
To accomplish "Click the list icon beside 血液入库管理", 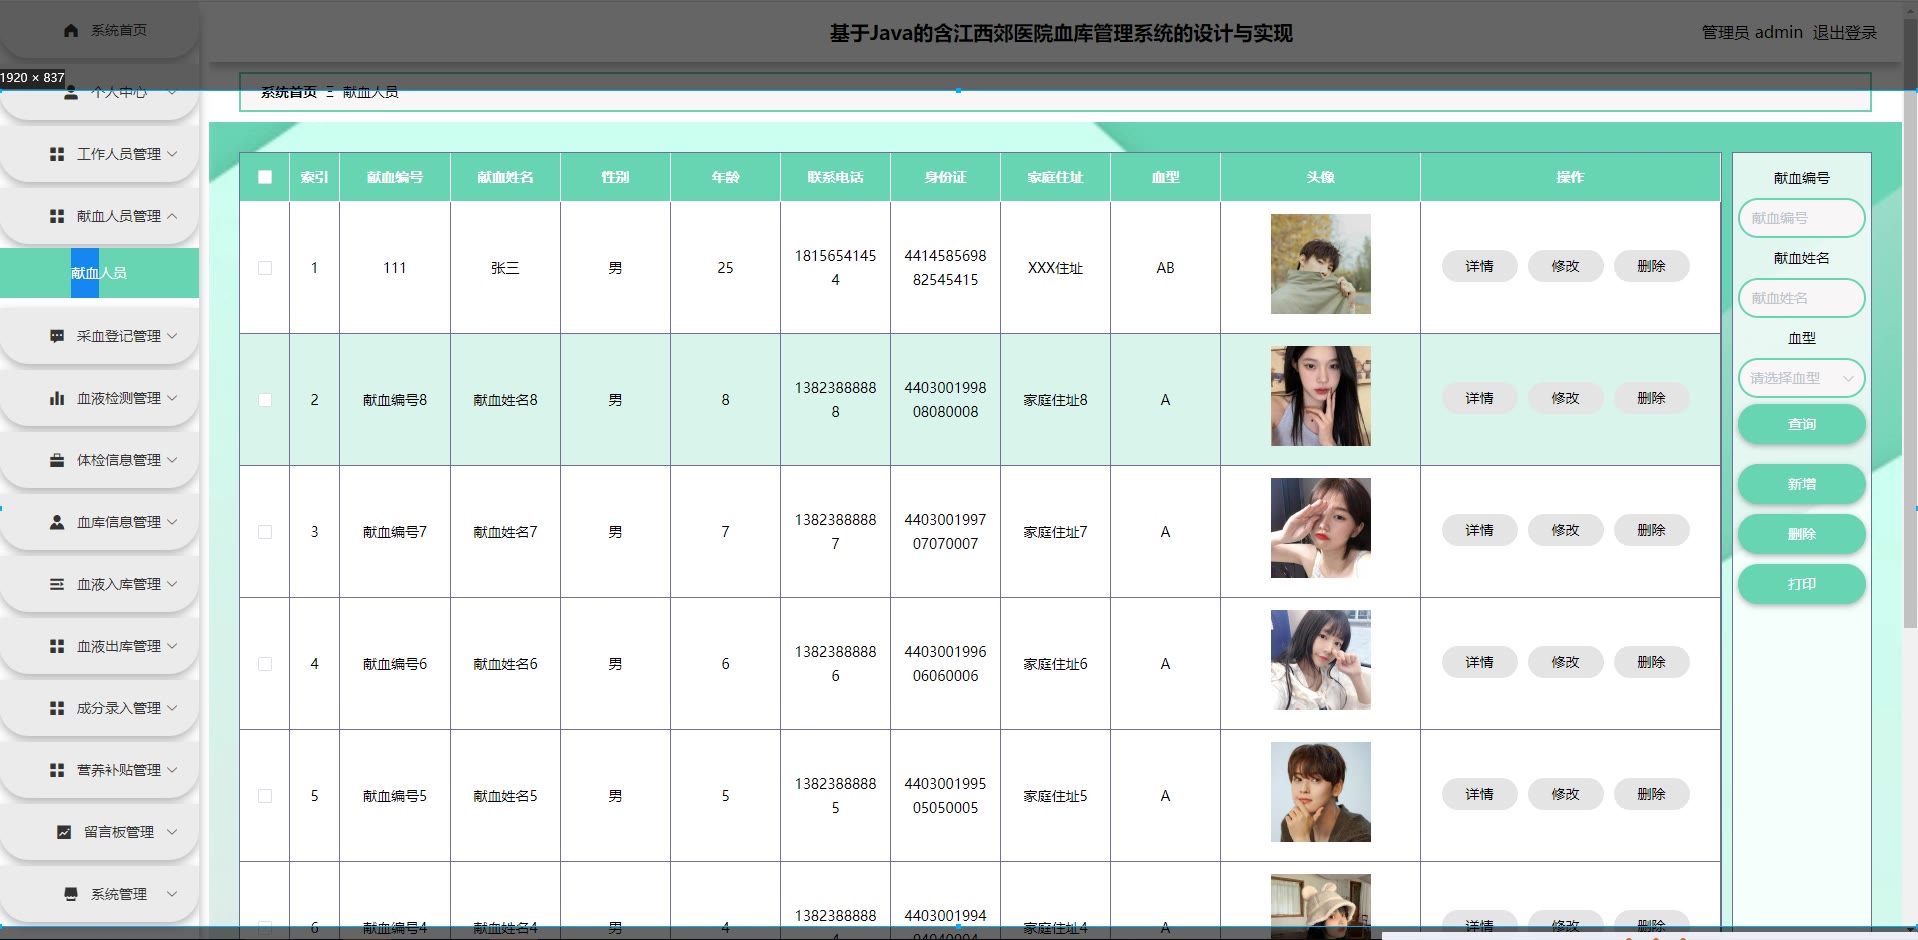I will (x=57, y=584).
